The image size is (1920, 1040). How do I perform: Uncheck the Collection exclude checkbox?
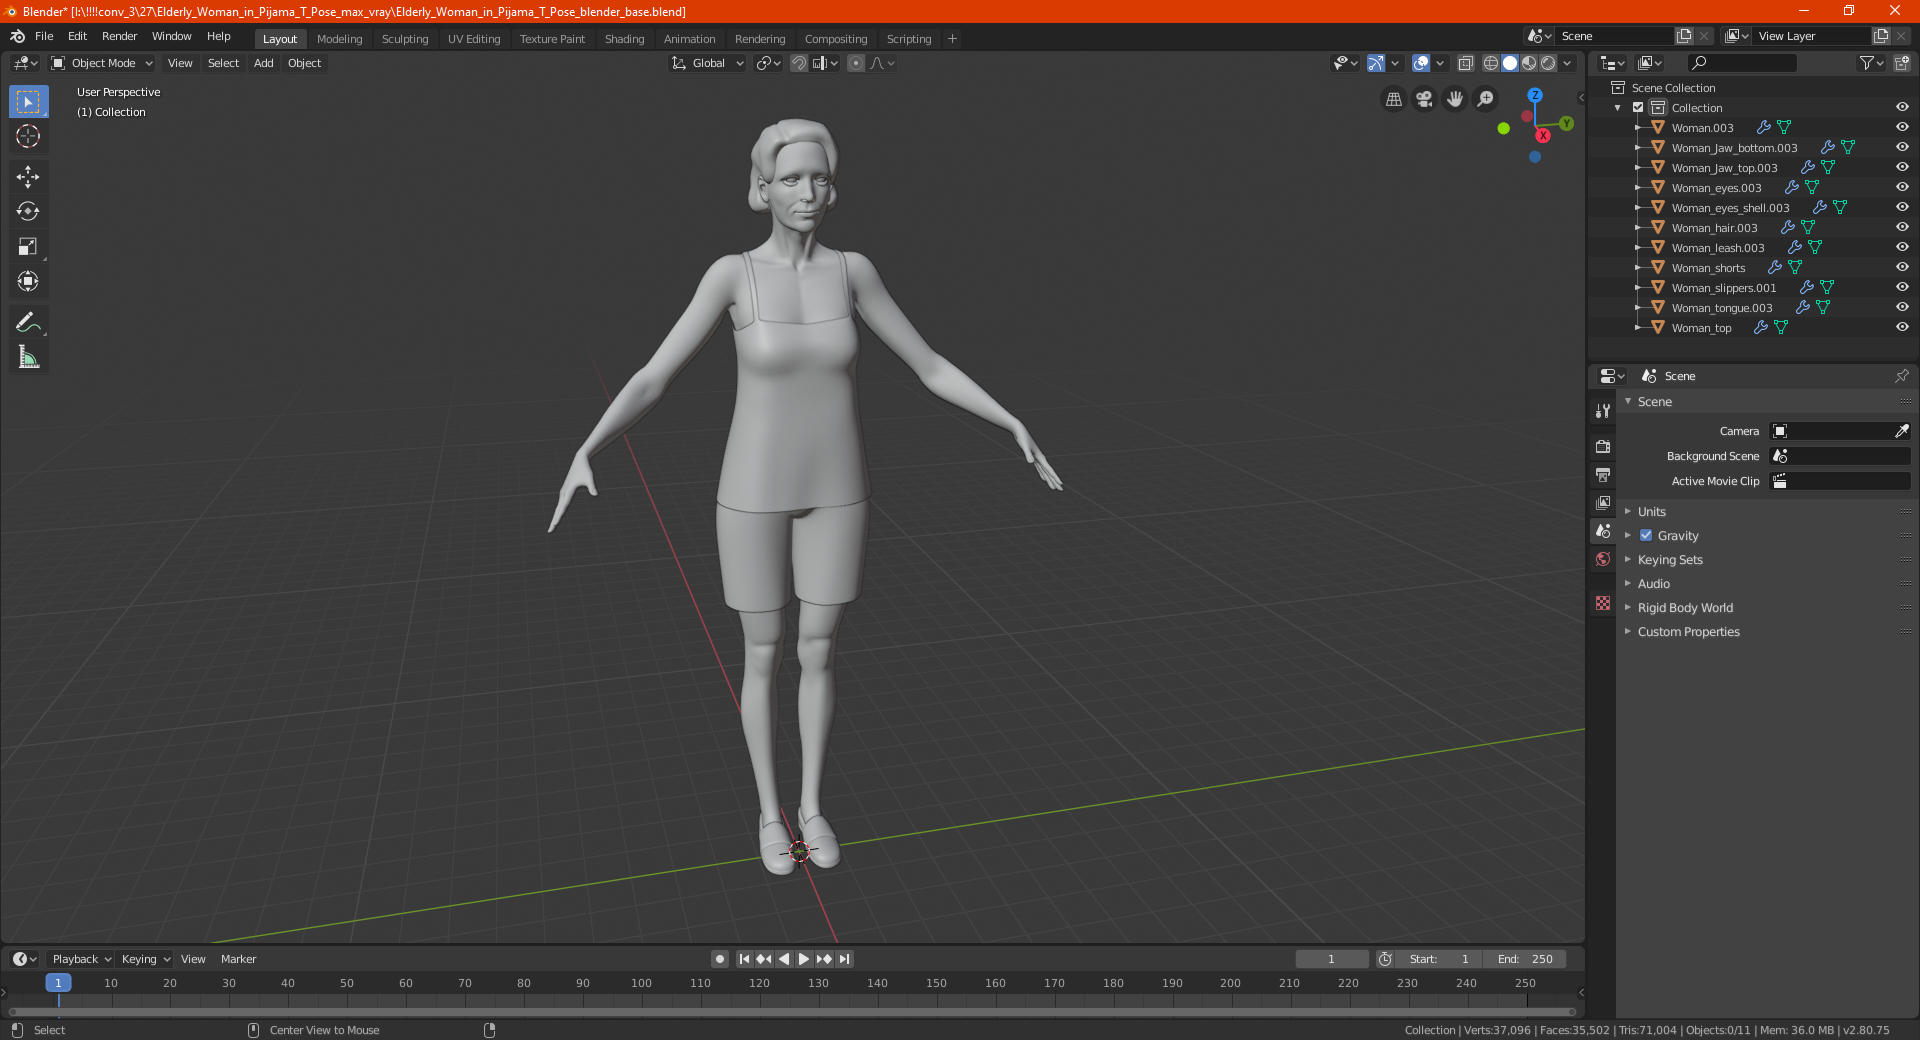[1638, 107]
